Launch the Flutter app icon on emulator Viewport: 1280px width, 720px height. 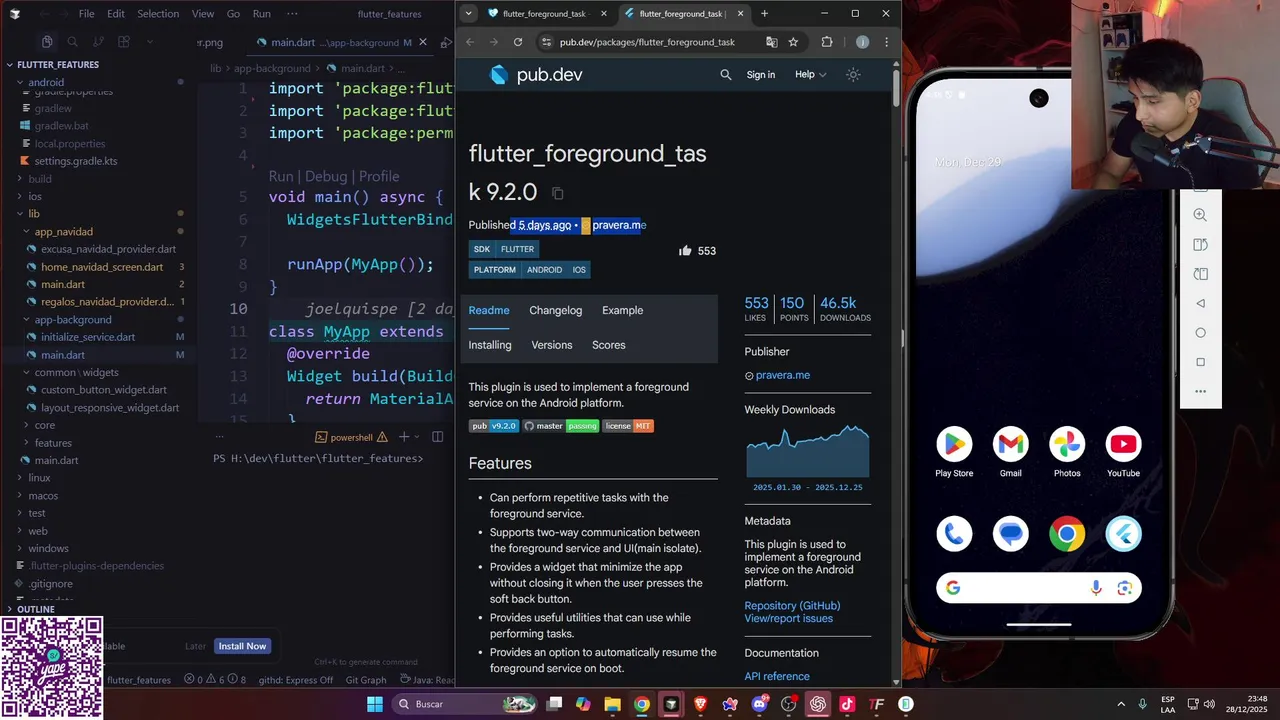point(1124,534)
